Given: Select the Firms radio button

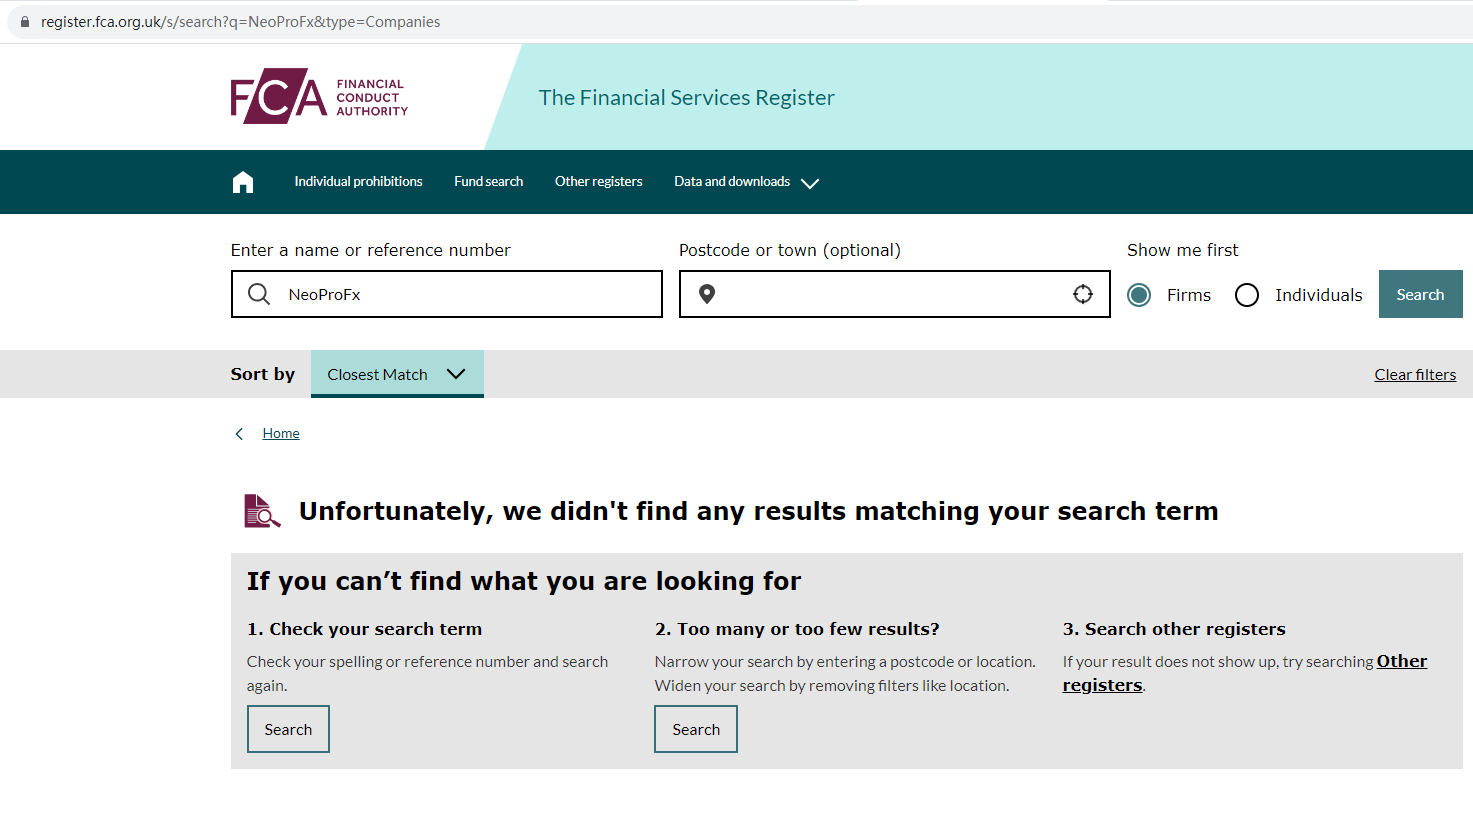Looking at the screenshot, I should point(1139,295).
